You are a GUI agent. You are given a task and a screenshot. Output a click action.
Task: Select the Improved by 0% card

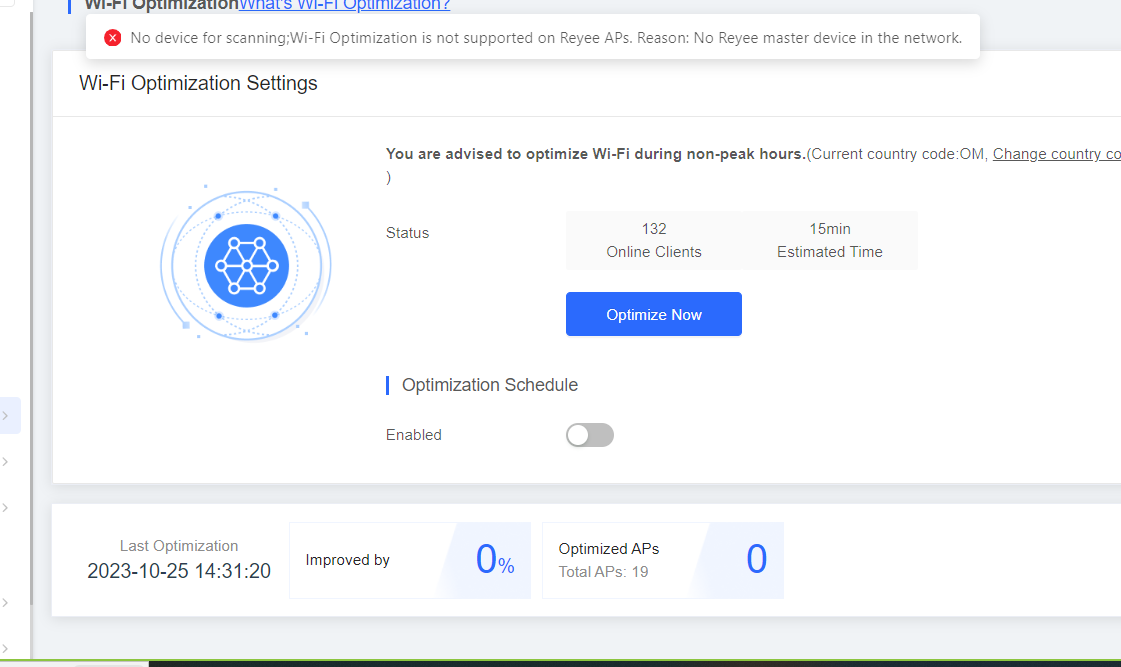point(410,560)
